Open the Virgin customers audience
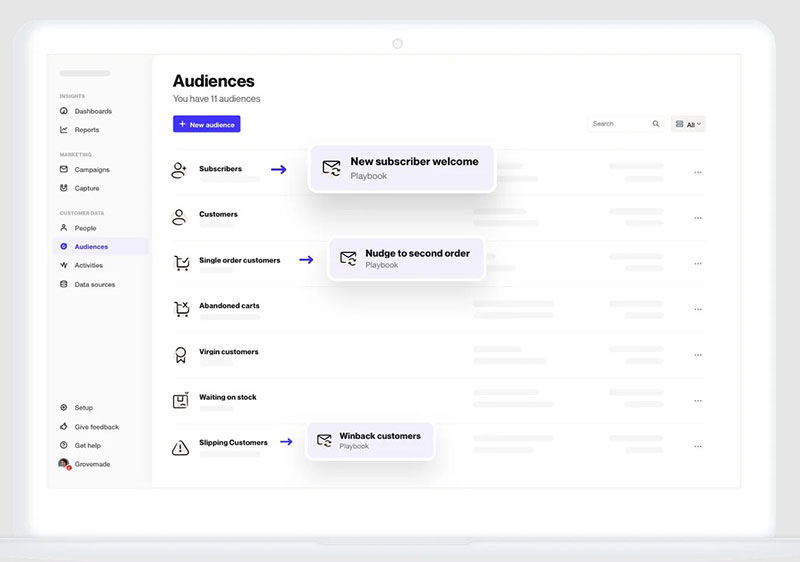Image resolution: width=800 pixels, height=562 pixels. [229, 351]
